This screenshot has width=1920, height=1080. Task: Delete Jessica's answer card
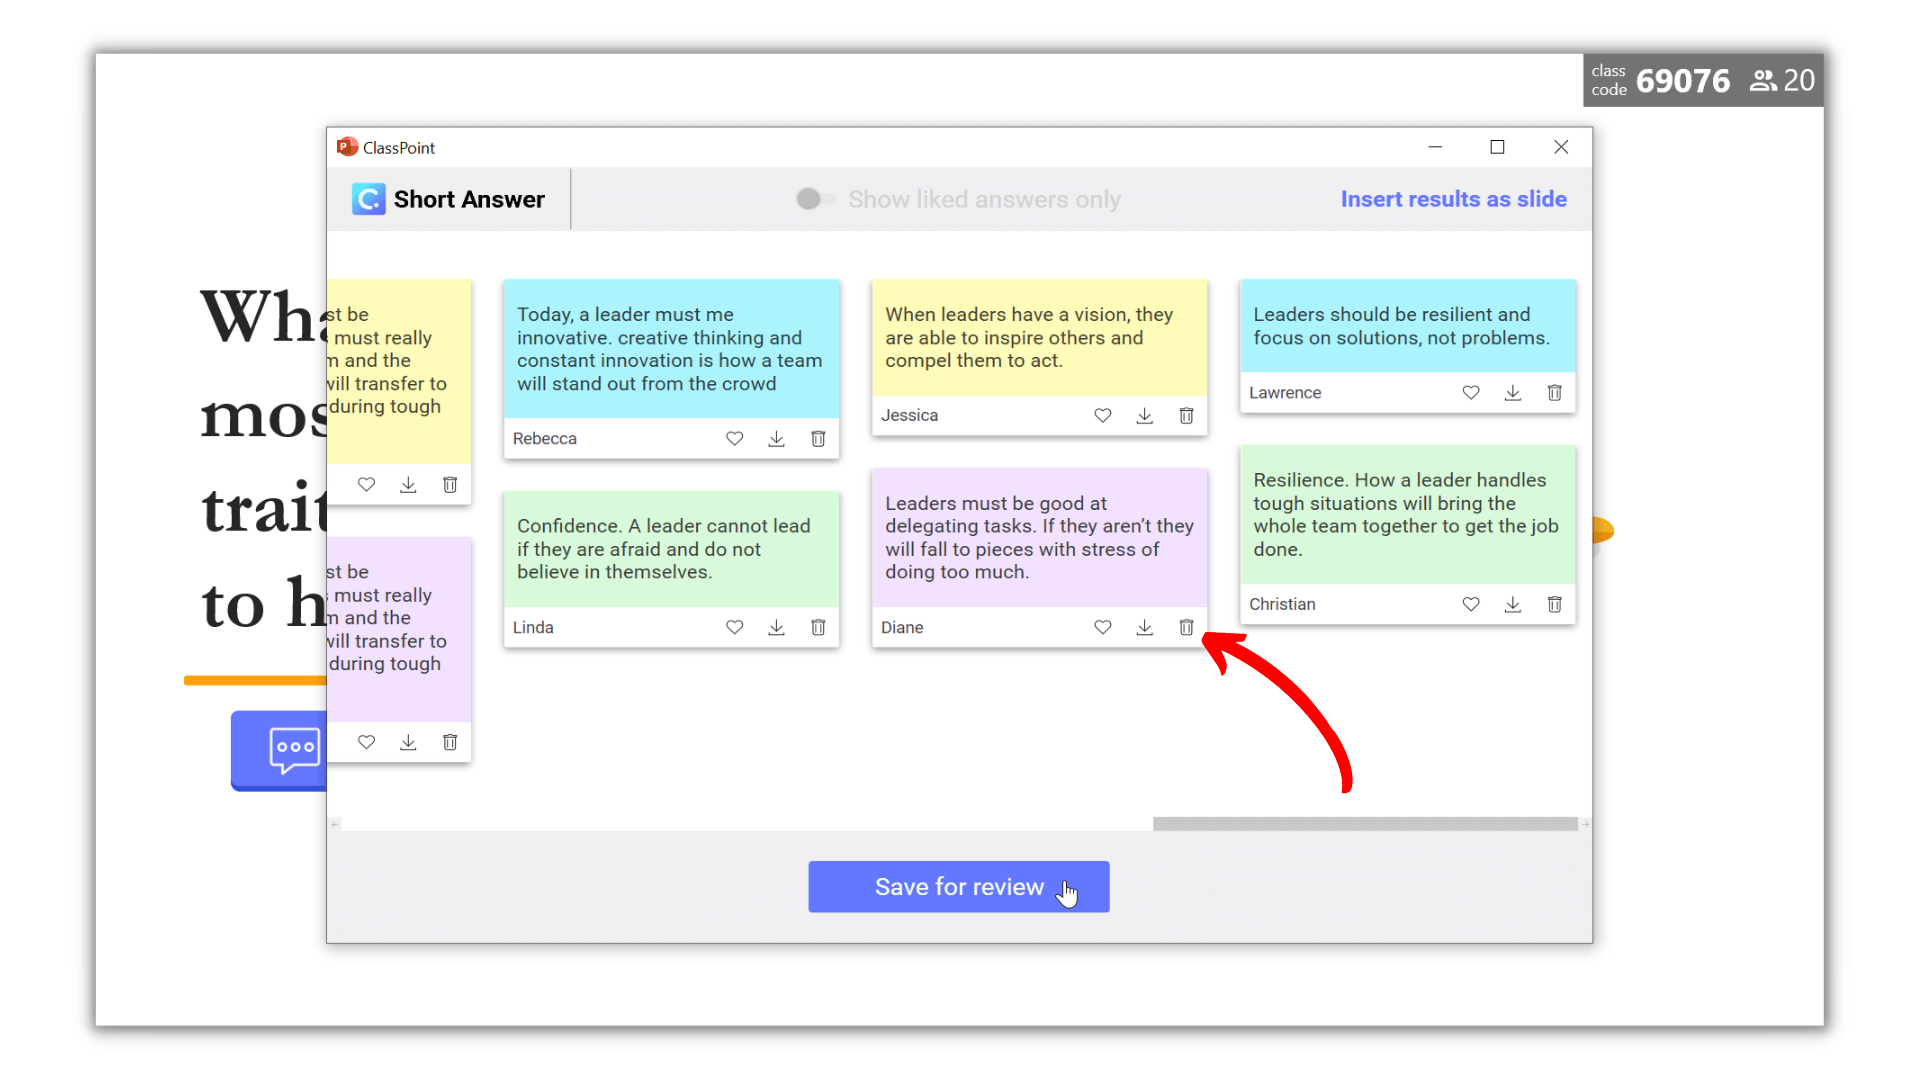pos(1186,415)
